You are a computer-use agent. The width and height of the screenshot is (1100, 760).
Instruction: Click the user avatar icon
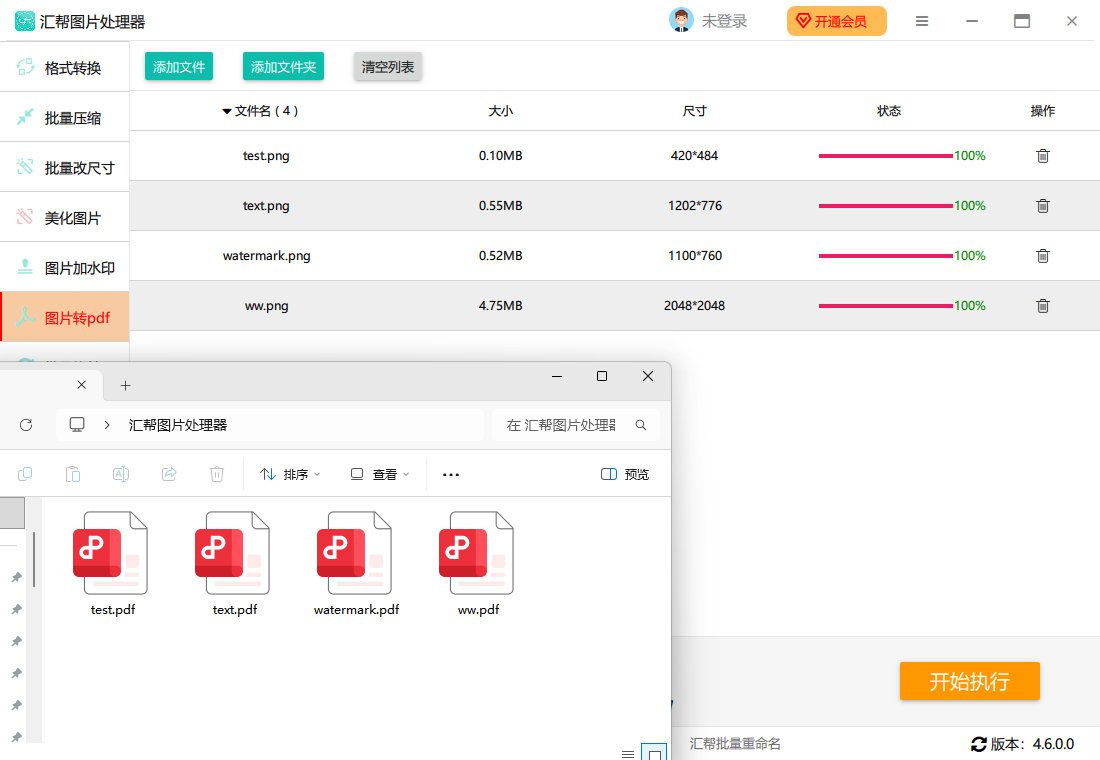[x=681, y=20]
